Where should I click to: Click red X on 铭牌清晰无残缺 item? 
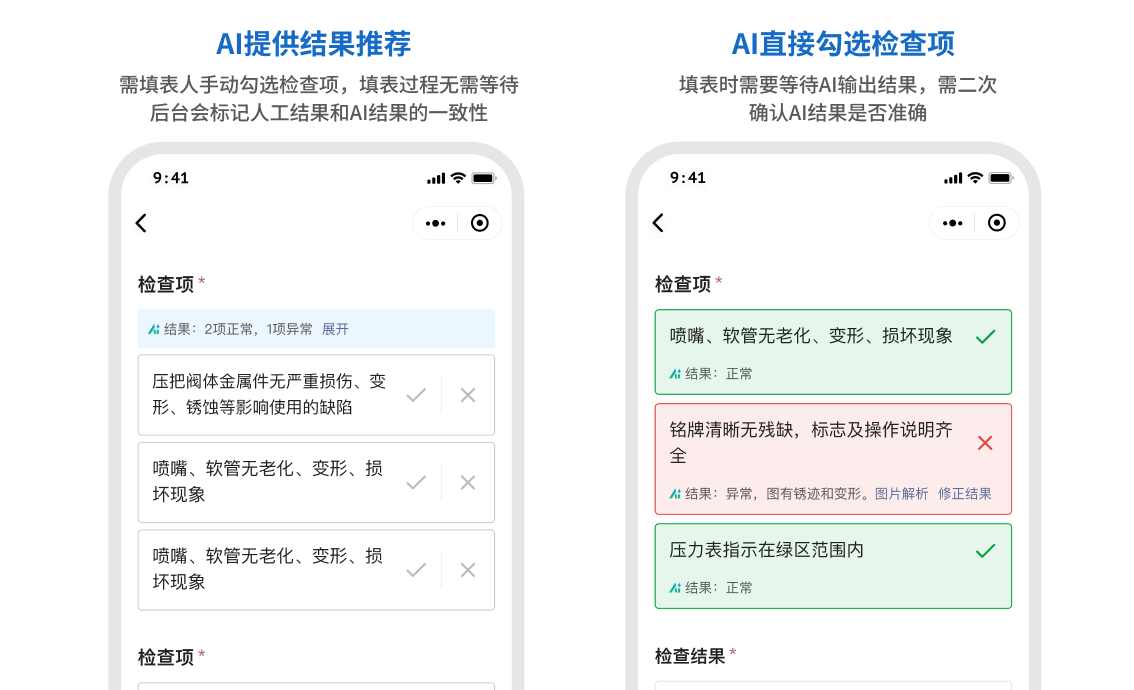click(985, 442)
